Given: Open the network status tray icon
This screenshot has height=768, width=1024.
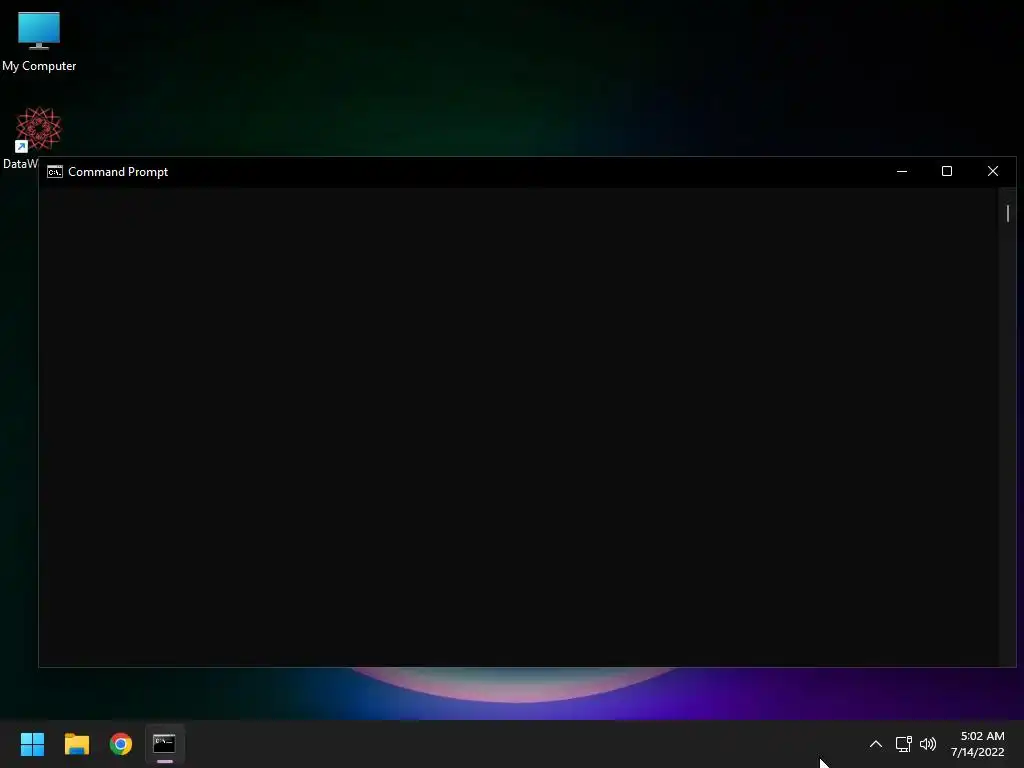Looking at the screenshot, I should (x=903, y=744).
